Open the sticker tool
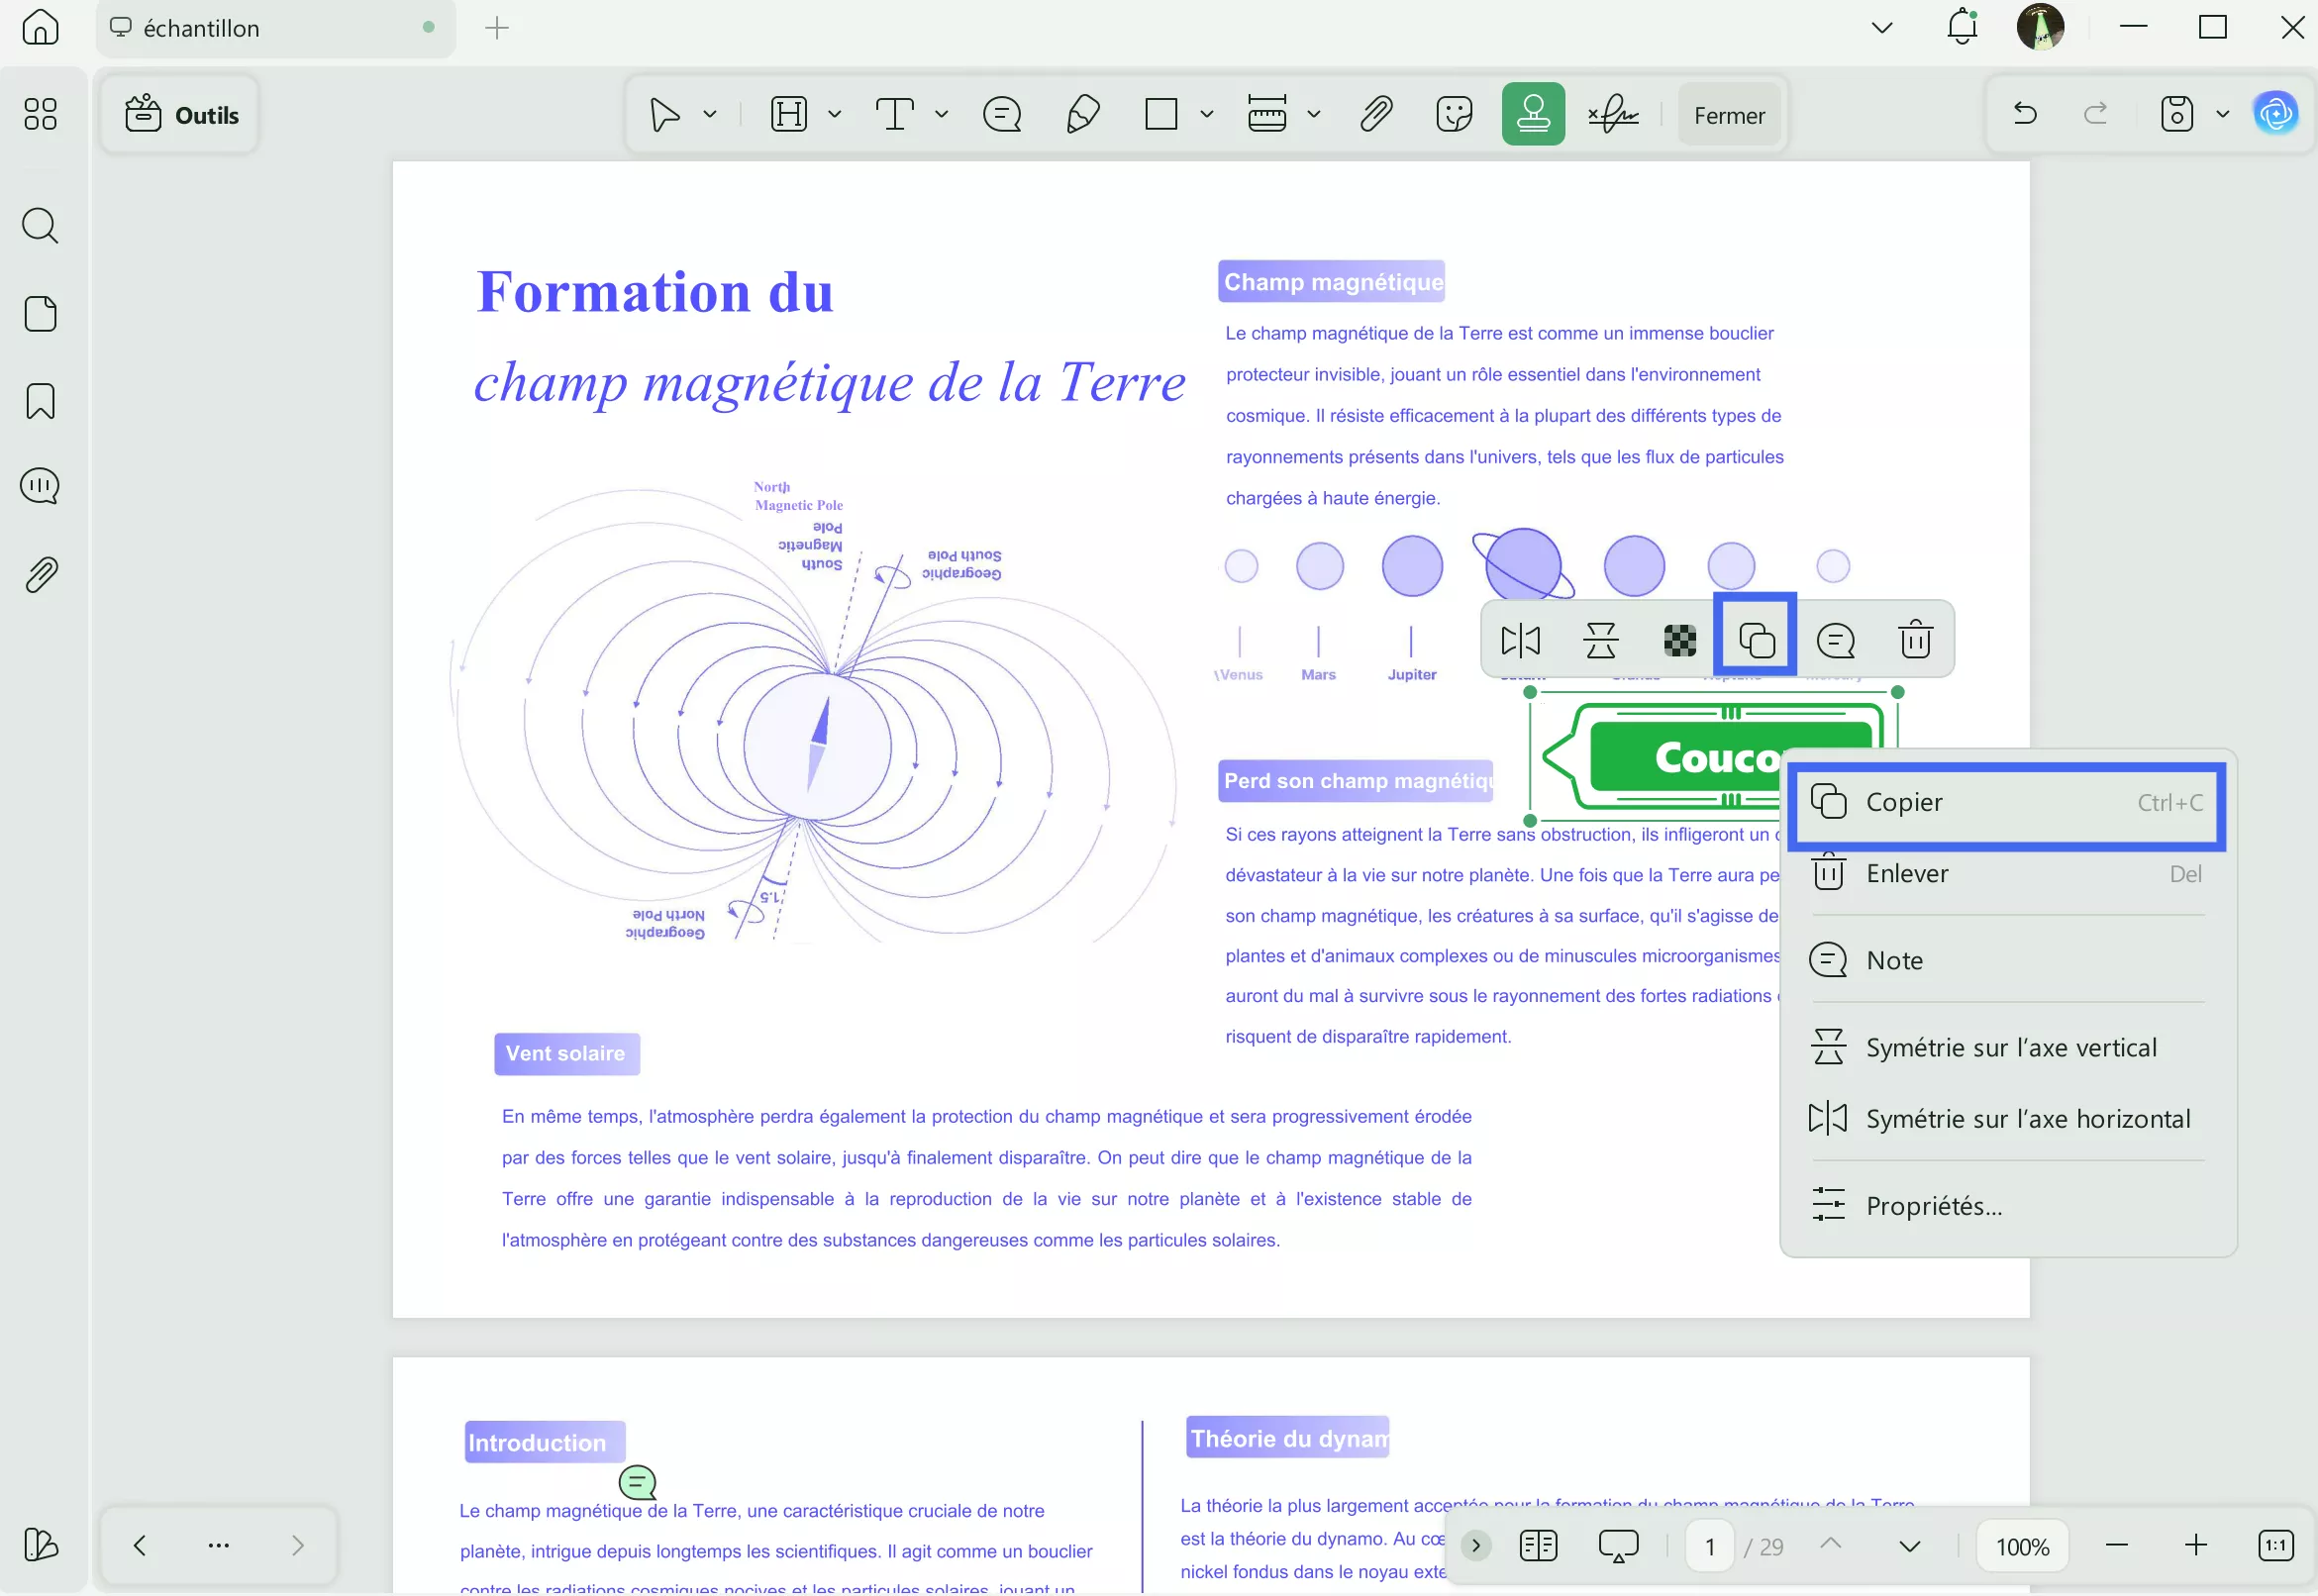The image size is (2318, 1596). (x=1453, y=113)
